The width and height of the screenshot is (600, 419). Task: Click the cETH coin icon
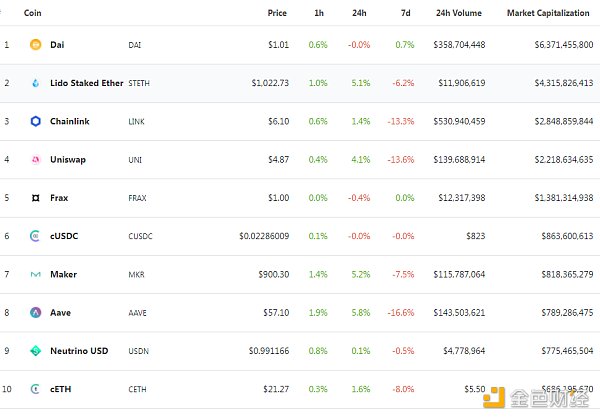35,389
